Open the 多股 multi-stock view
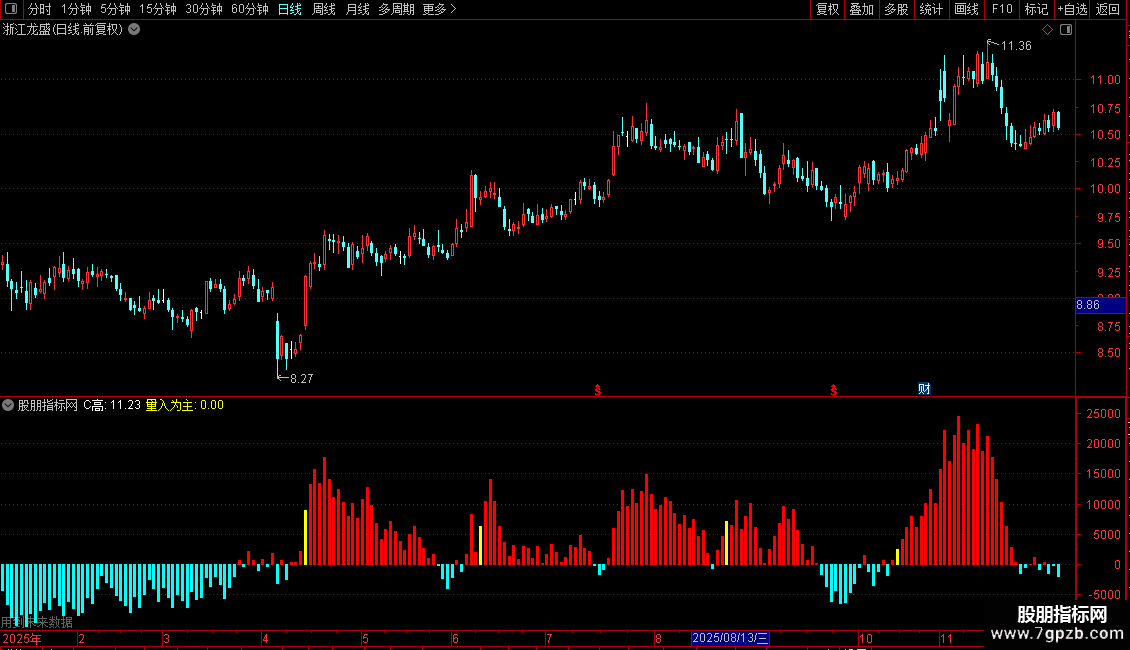1130x650 pixels. (x=896, y=9)
